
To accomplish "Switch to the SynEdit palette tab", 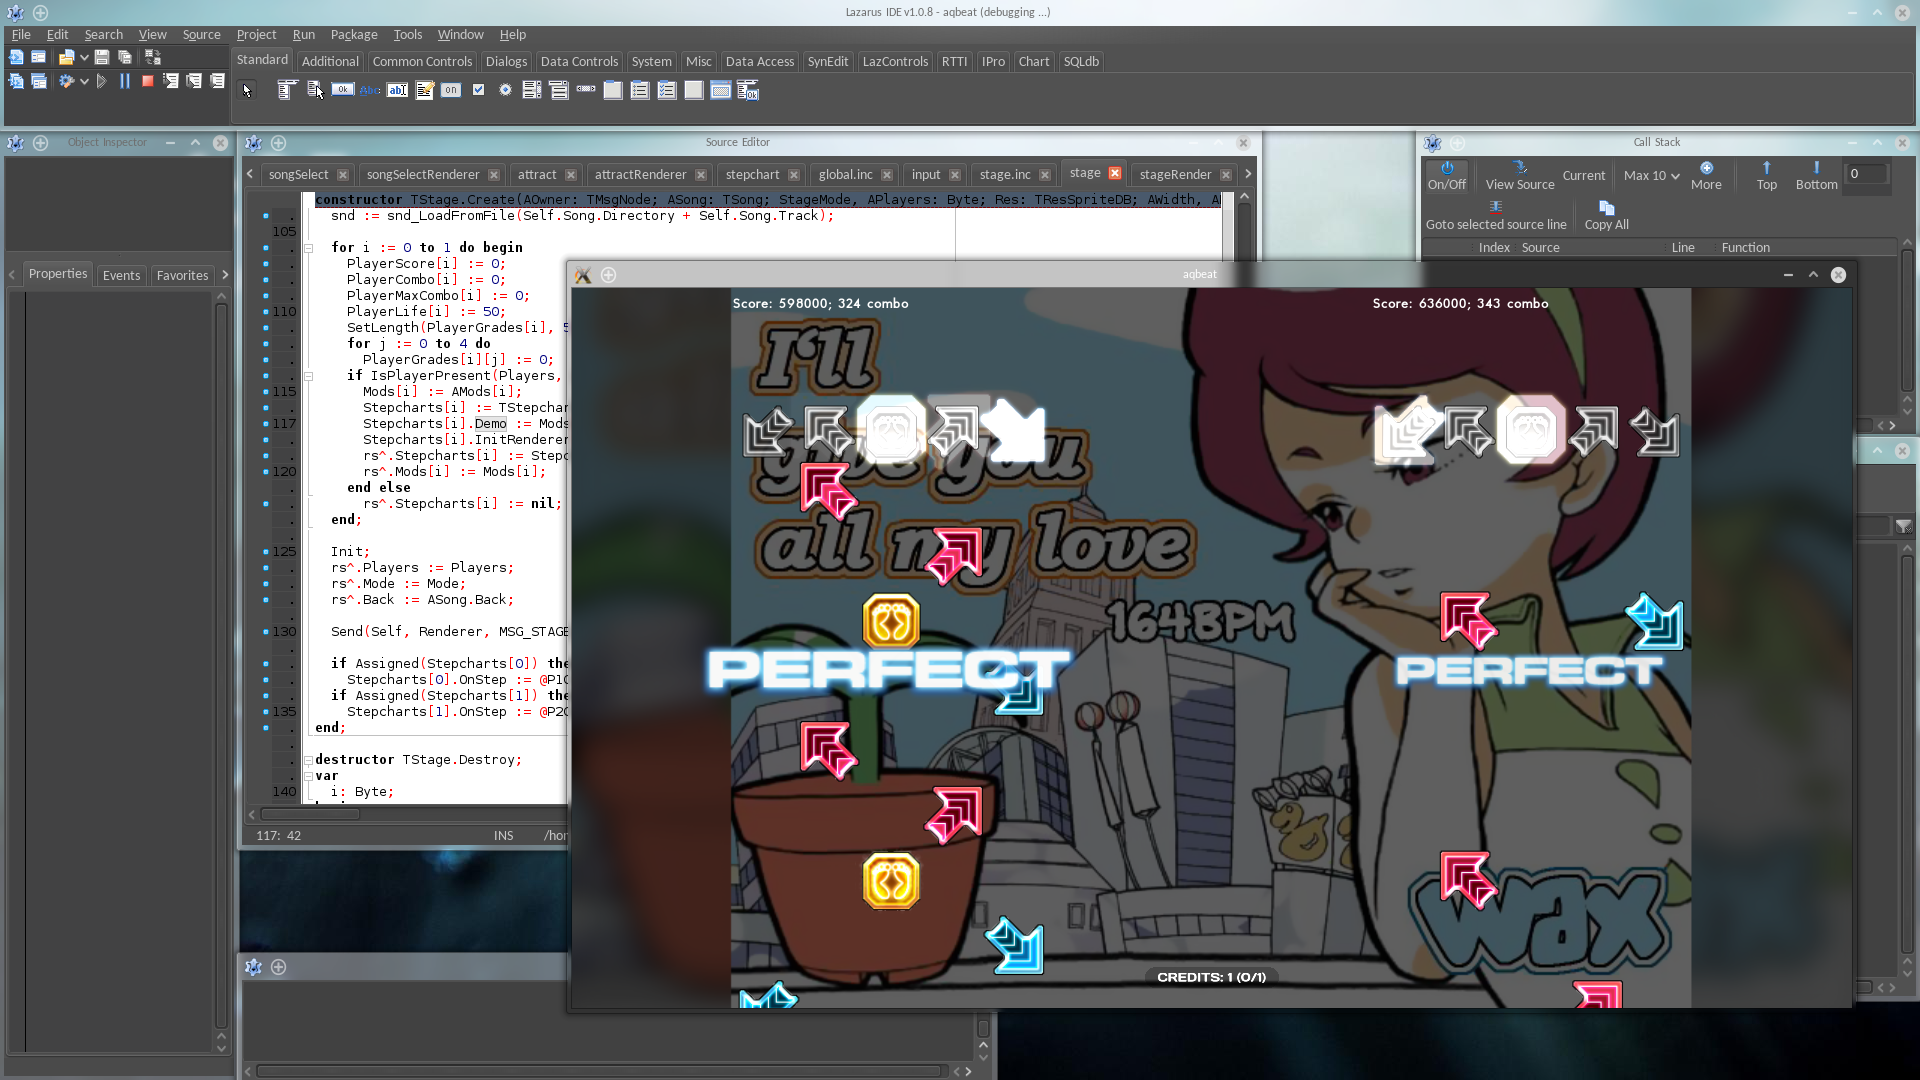I will click(x=827, y=61).
